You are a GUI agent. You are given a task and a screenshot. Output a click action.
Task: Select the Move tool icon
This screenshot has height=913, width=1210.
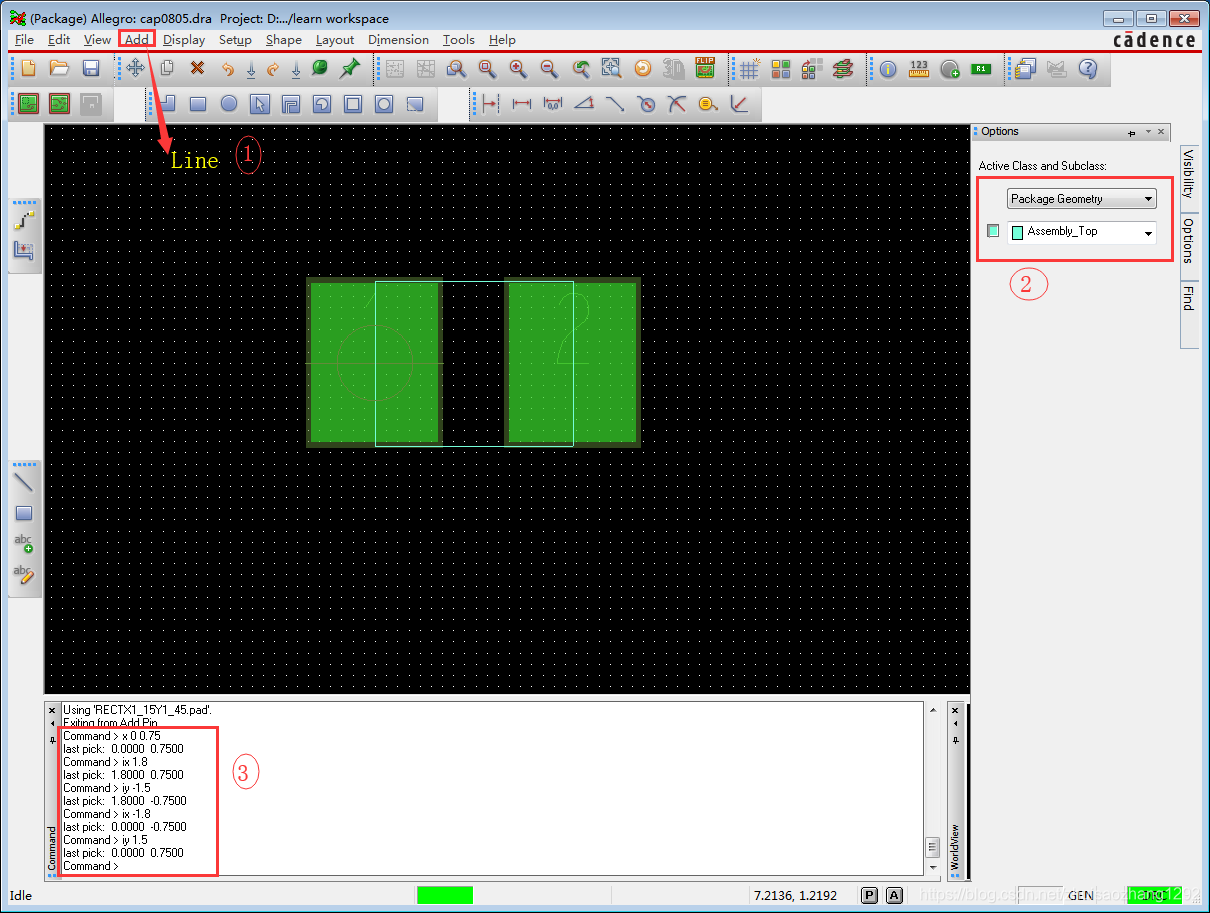pos(135,68)
